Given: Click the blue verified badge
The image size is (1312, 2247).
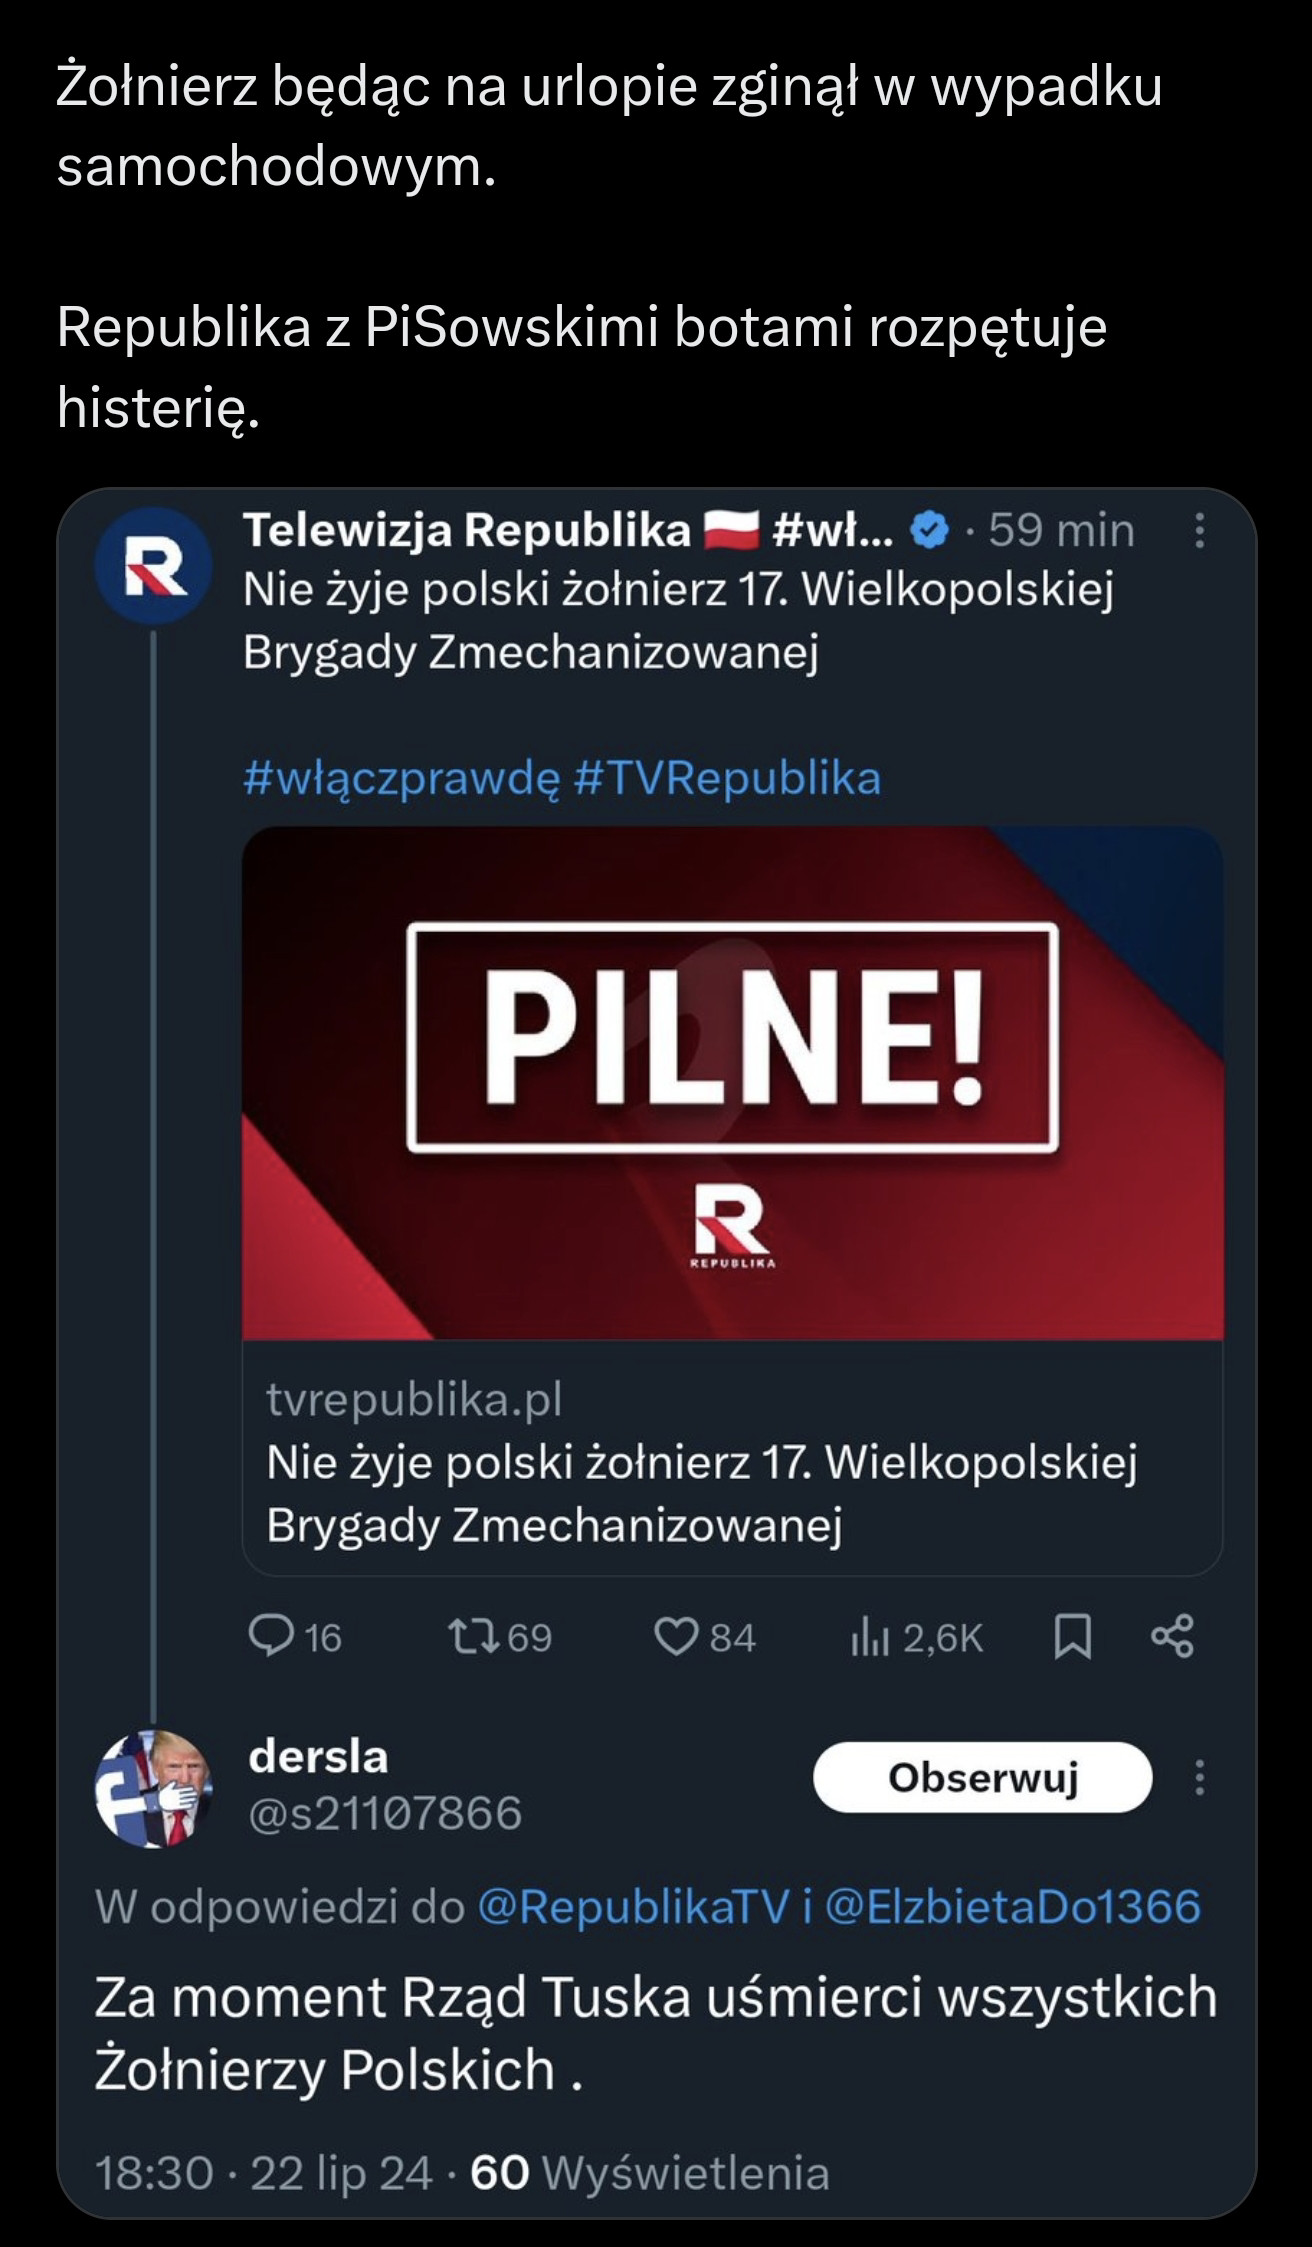Looking at the screenshot, I should (x=931, y=531).
